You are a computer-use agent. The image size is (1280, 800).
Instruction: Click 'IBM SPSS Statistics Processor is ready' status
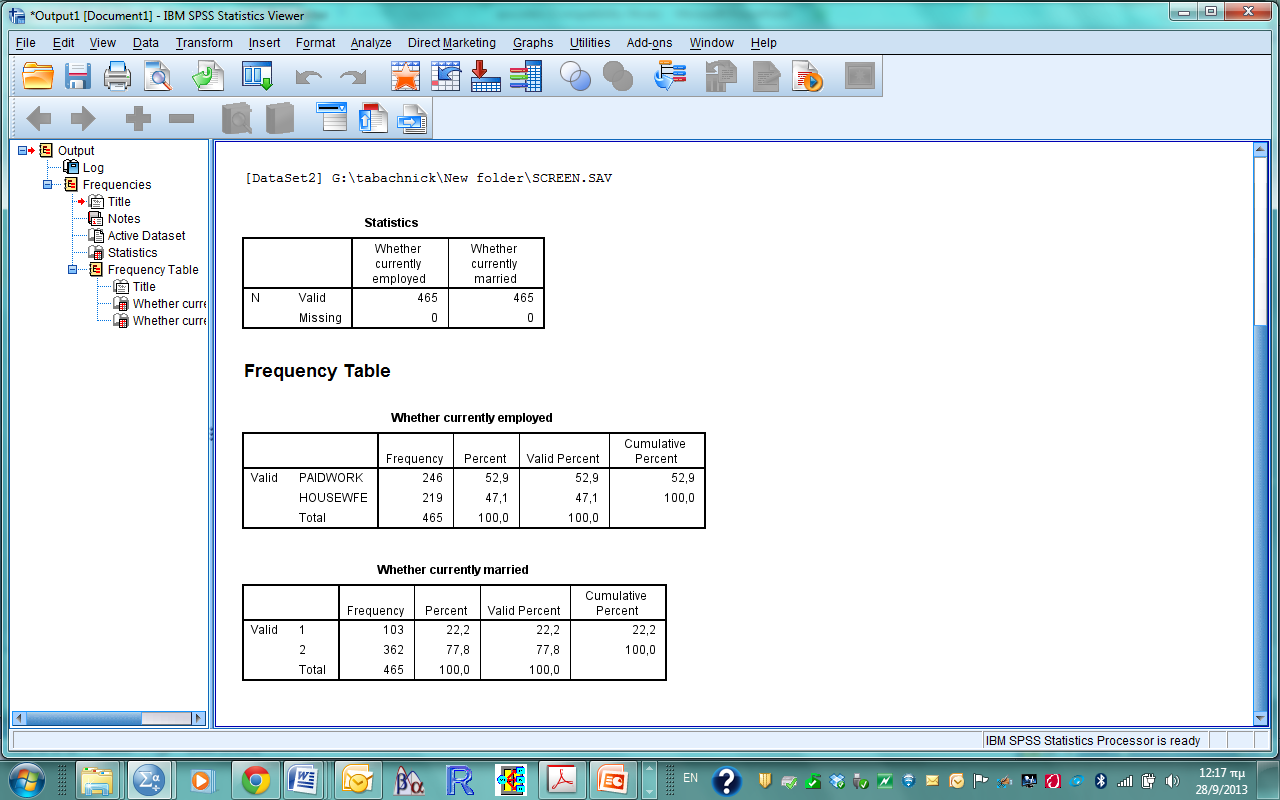tap(1093, 741)
